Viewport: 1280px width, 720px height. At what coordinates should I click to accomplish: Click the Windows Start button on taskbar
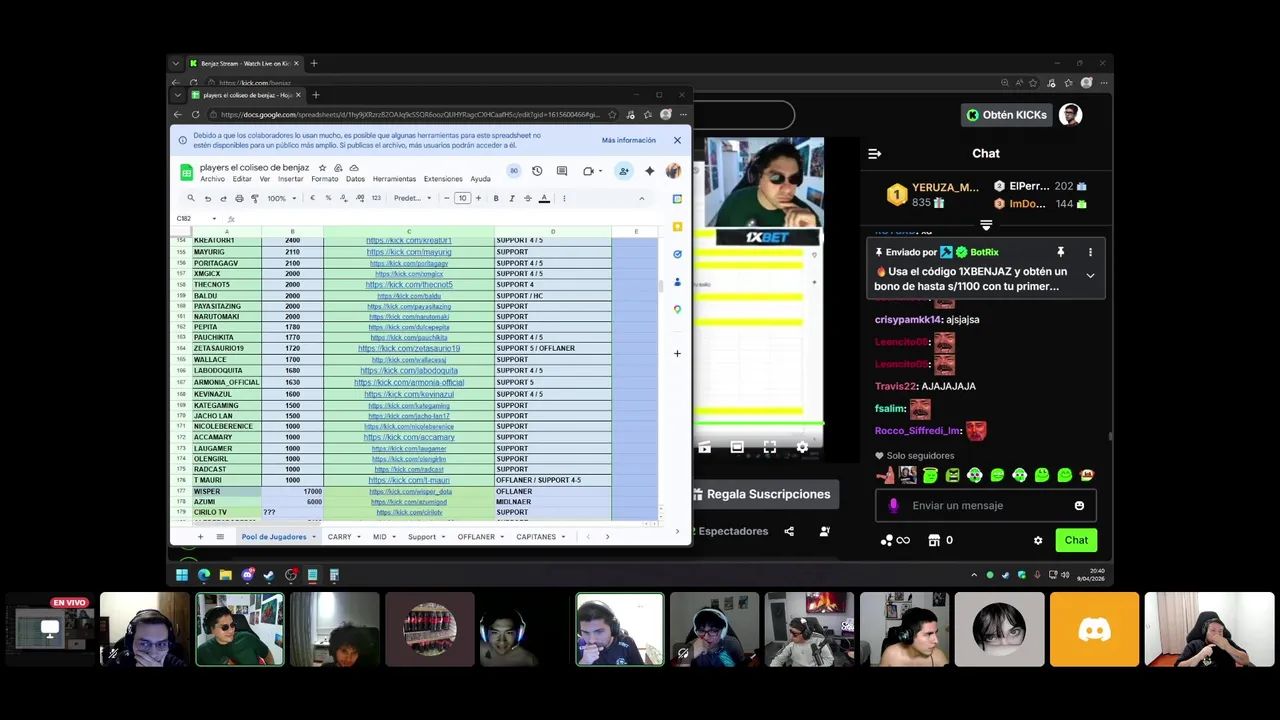182,575
